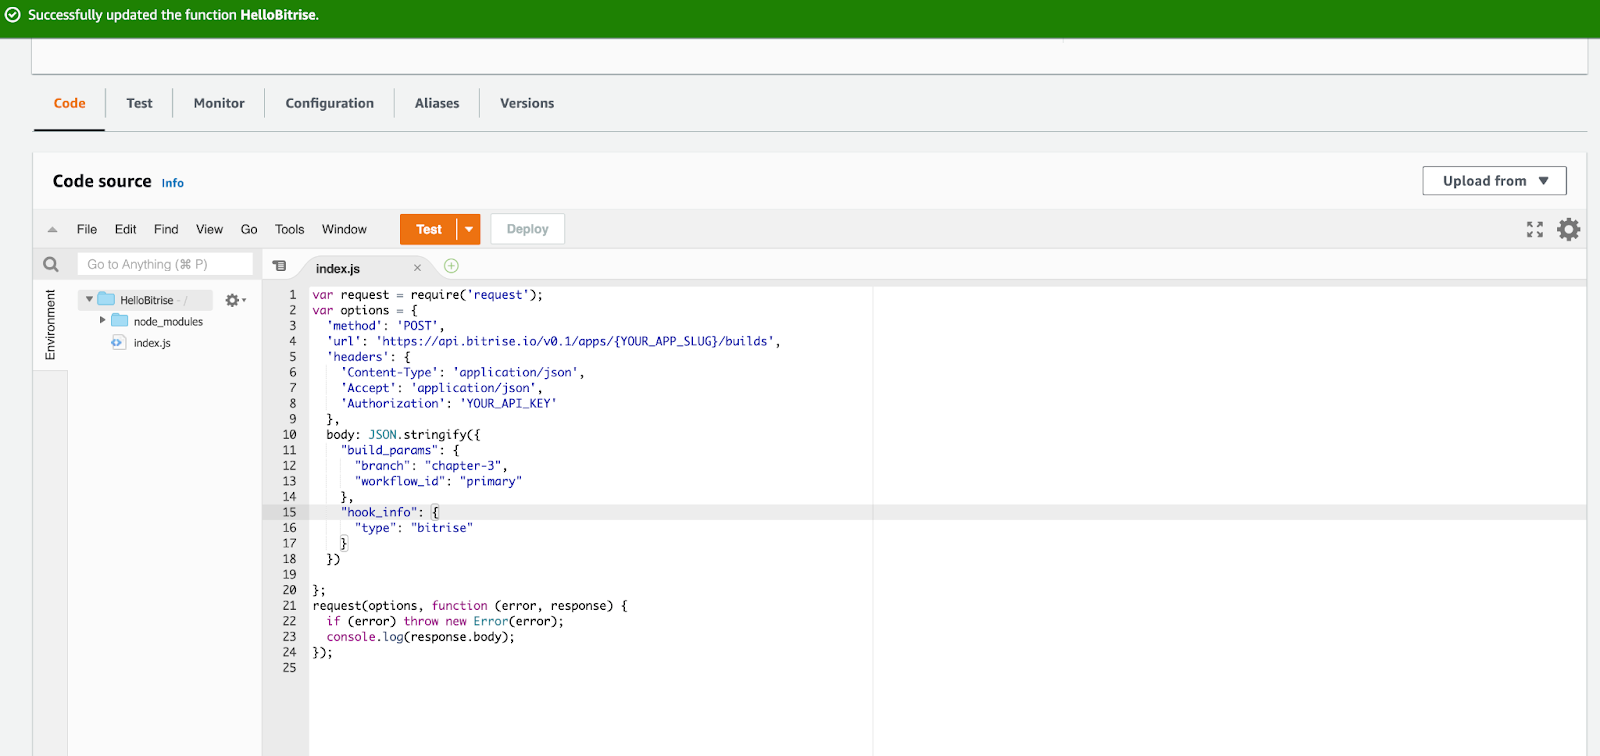Expand the node_modules folder

coord(102,320)
